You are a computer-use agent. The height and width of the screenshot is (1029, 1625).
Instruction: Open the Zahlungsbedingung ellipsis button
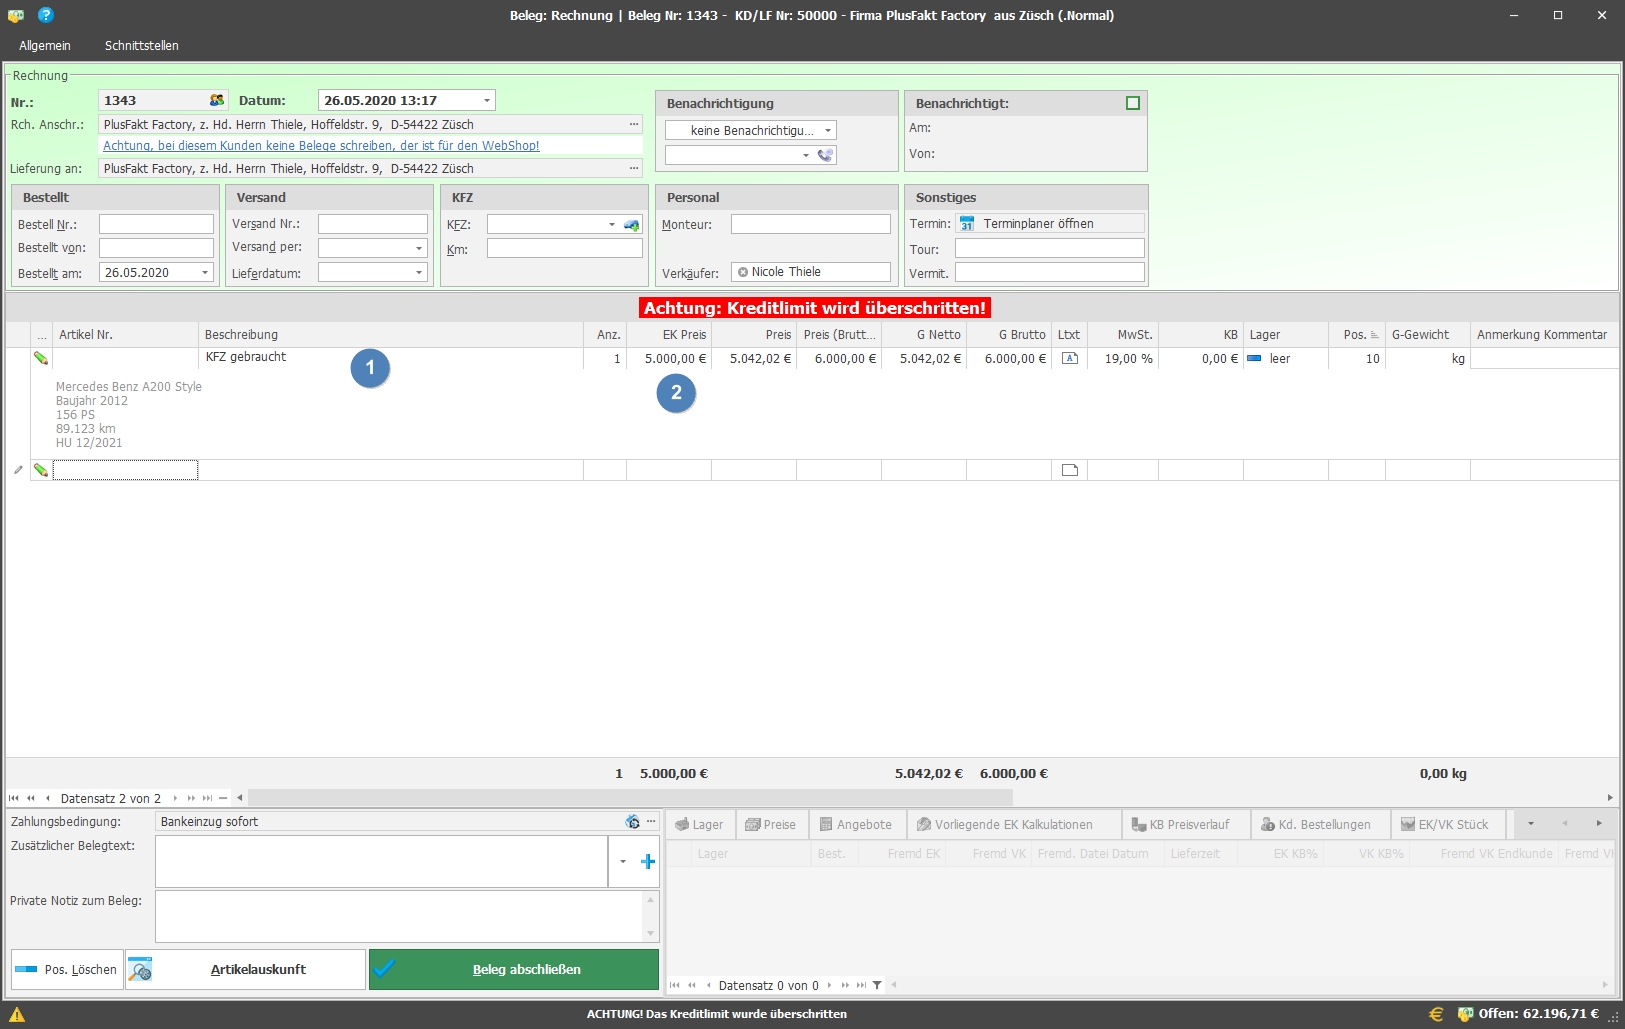coord(651,822)
